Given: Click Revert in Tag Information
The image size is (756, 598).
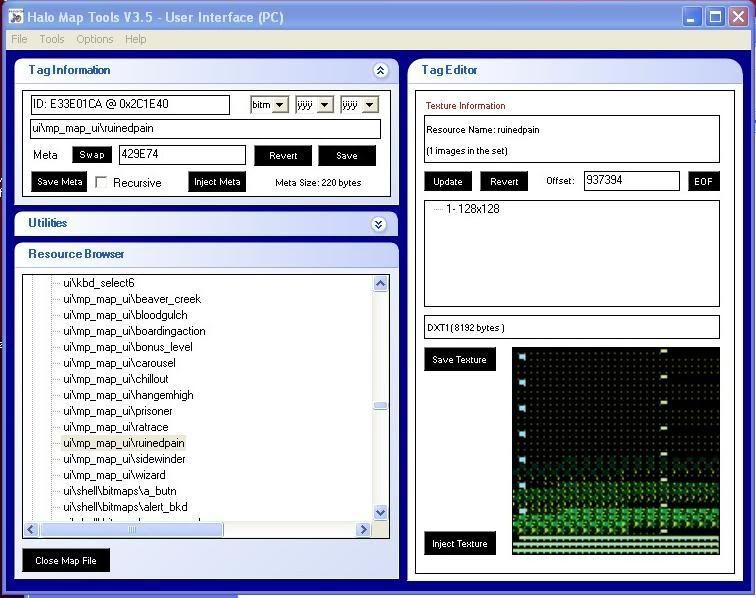Looking at the screenshot, I should tap(283, 156).
